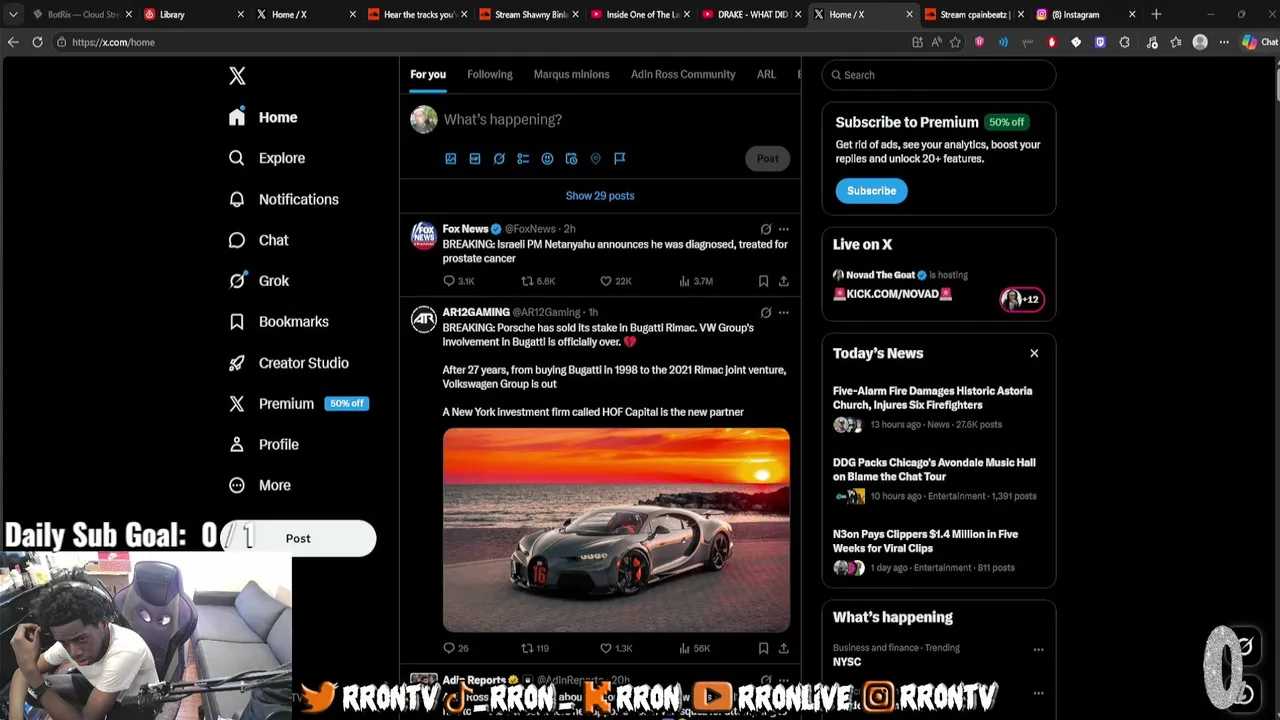Screen dimensions: 1280x720
Task: Reply to the AR12GAMING post
Action: click(456, 648)
